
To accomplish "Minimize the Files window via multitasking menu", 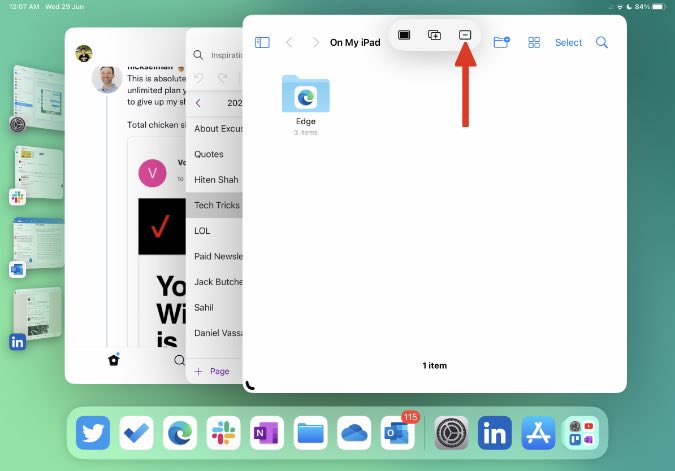I will click(x=465, y=35).
